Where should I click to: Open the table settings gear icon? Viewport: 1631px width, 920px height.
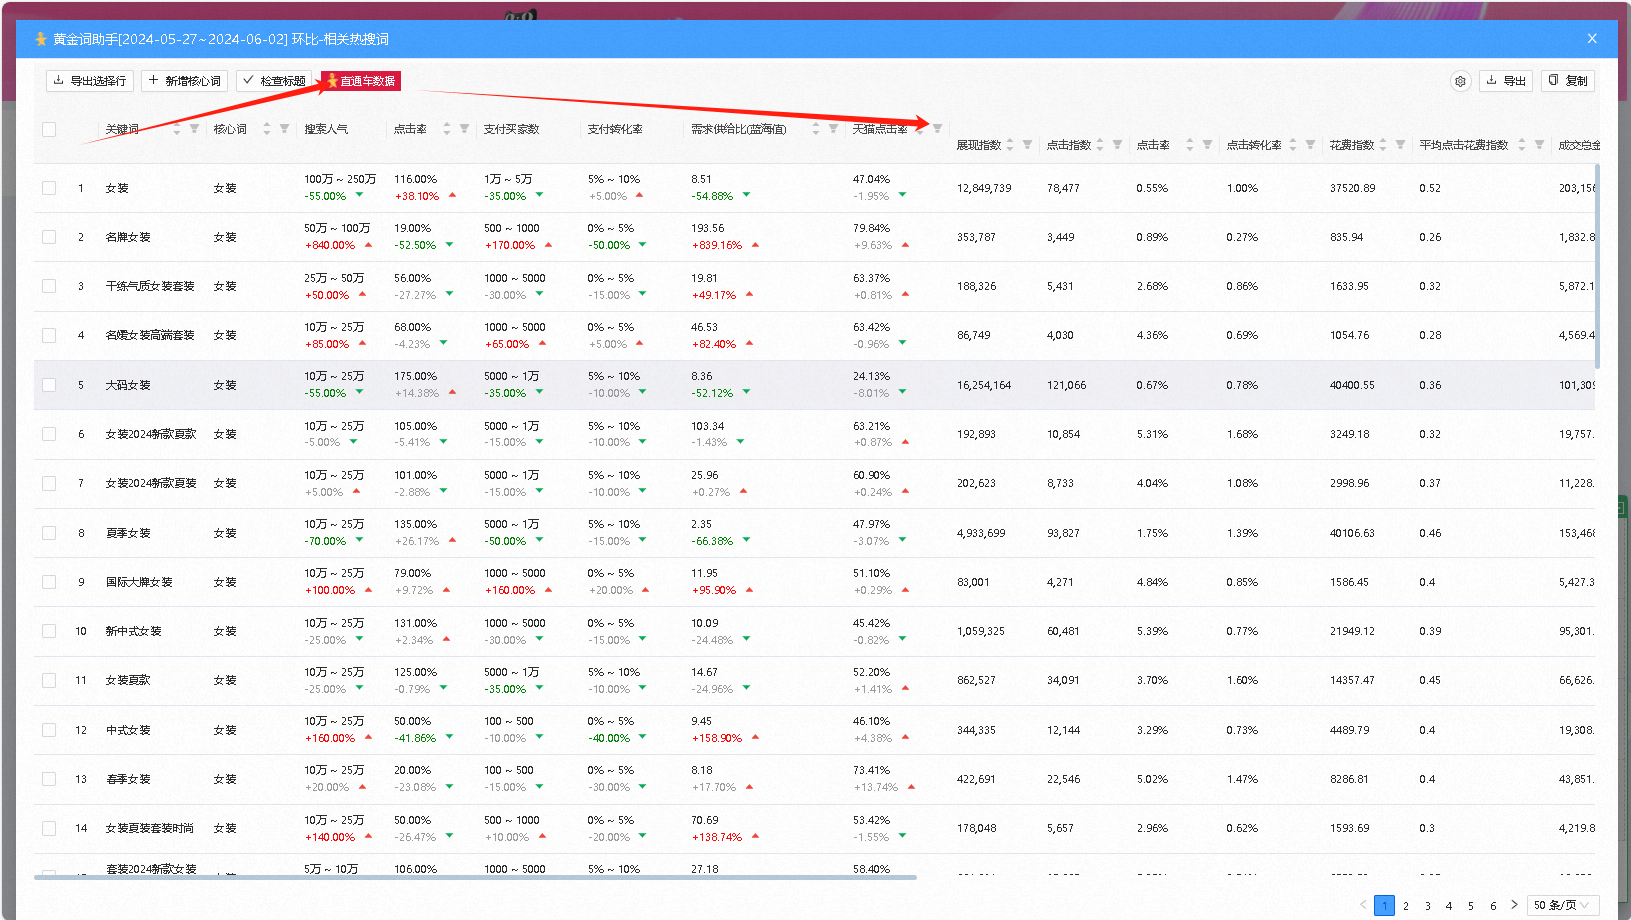click(1460, 81)
